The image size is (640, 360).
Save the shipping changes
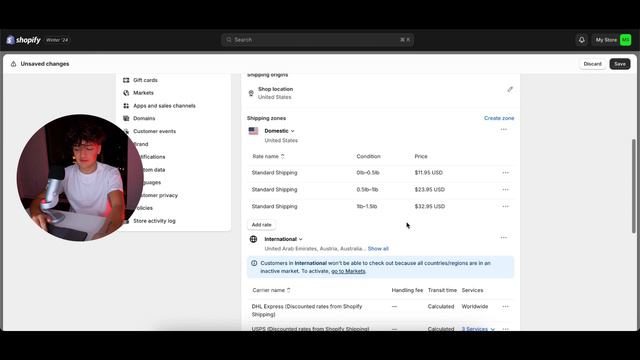(x=620, y=64)
